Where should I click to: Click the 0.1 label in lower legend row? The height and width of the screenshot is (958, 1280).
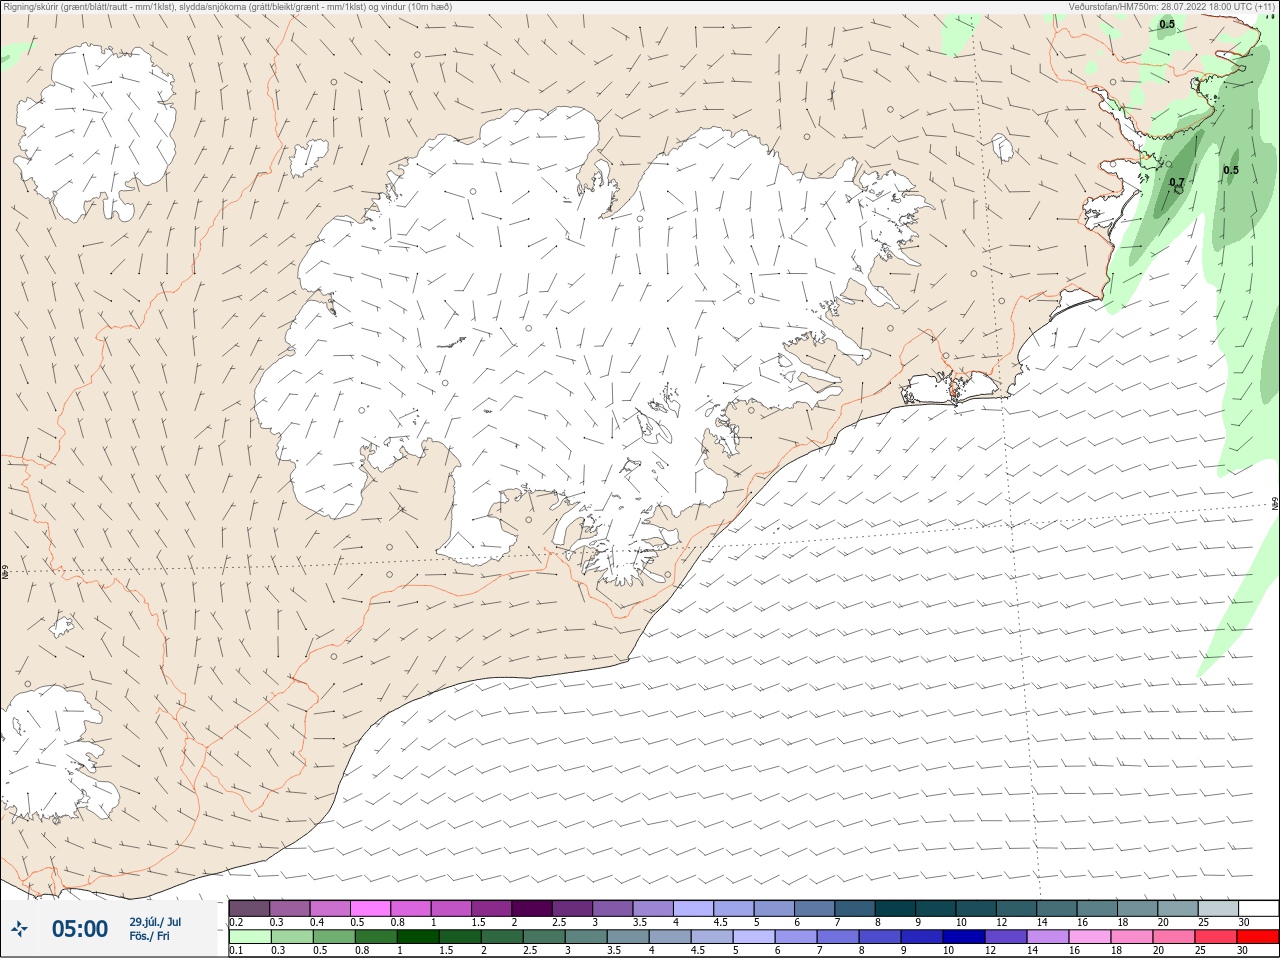tap(236, 950)
